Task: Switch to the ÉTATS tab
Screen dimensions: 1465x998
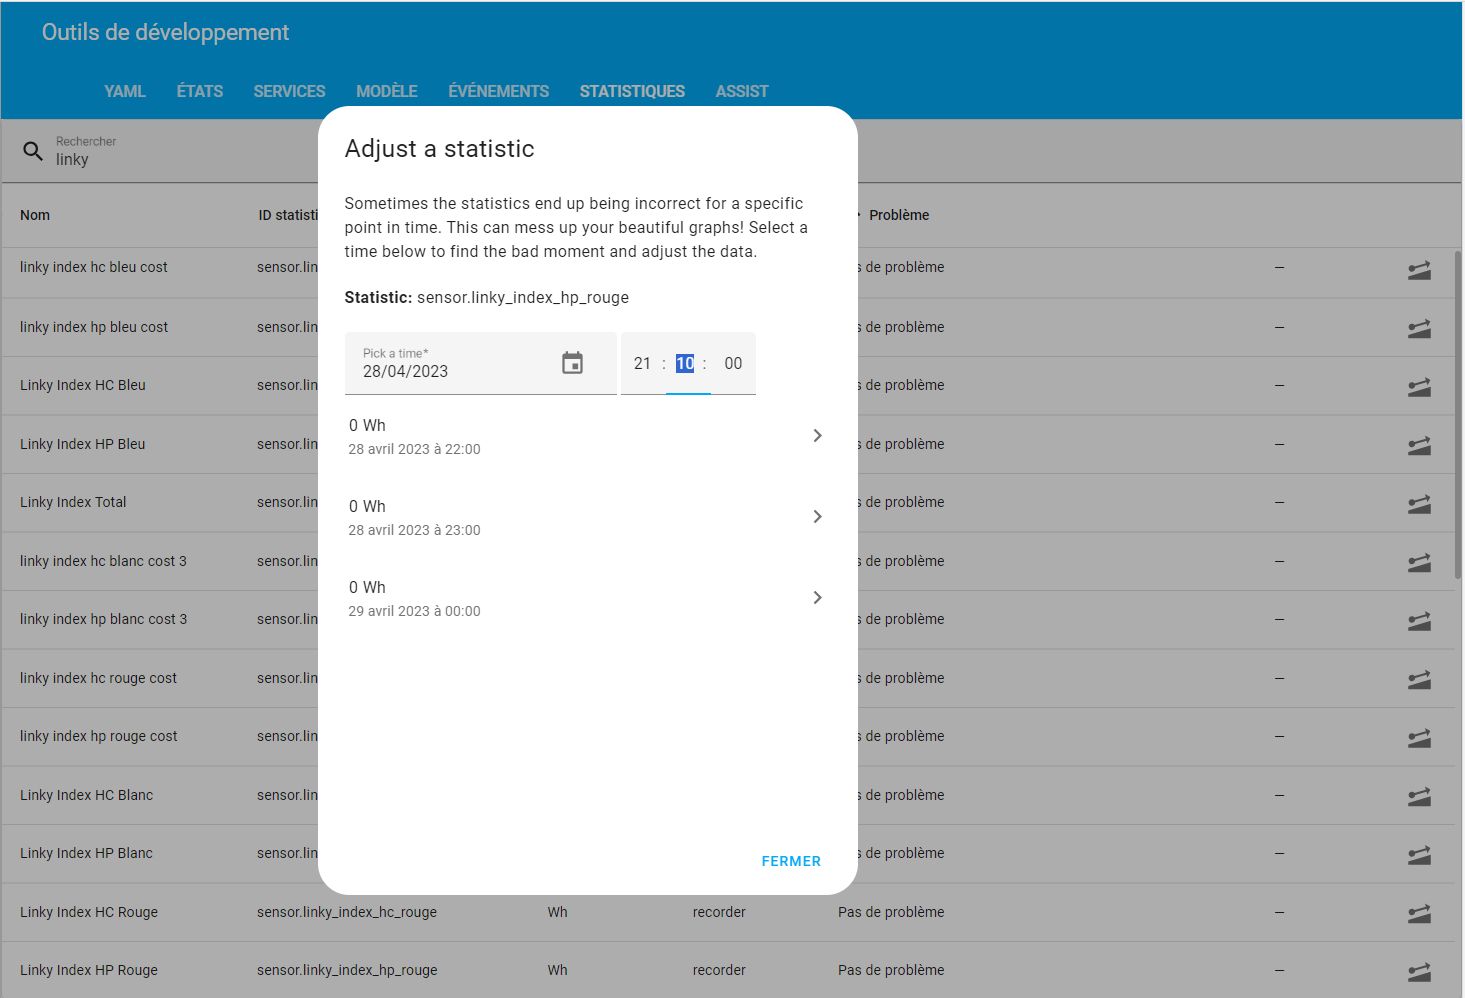Action: click(x=200, y=91)
